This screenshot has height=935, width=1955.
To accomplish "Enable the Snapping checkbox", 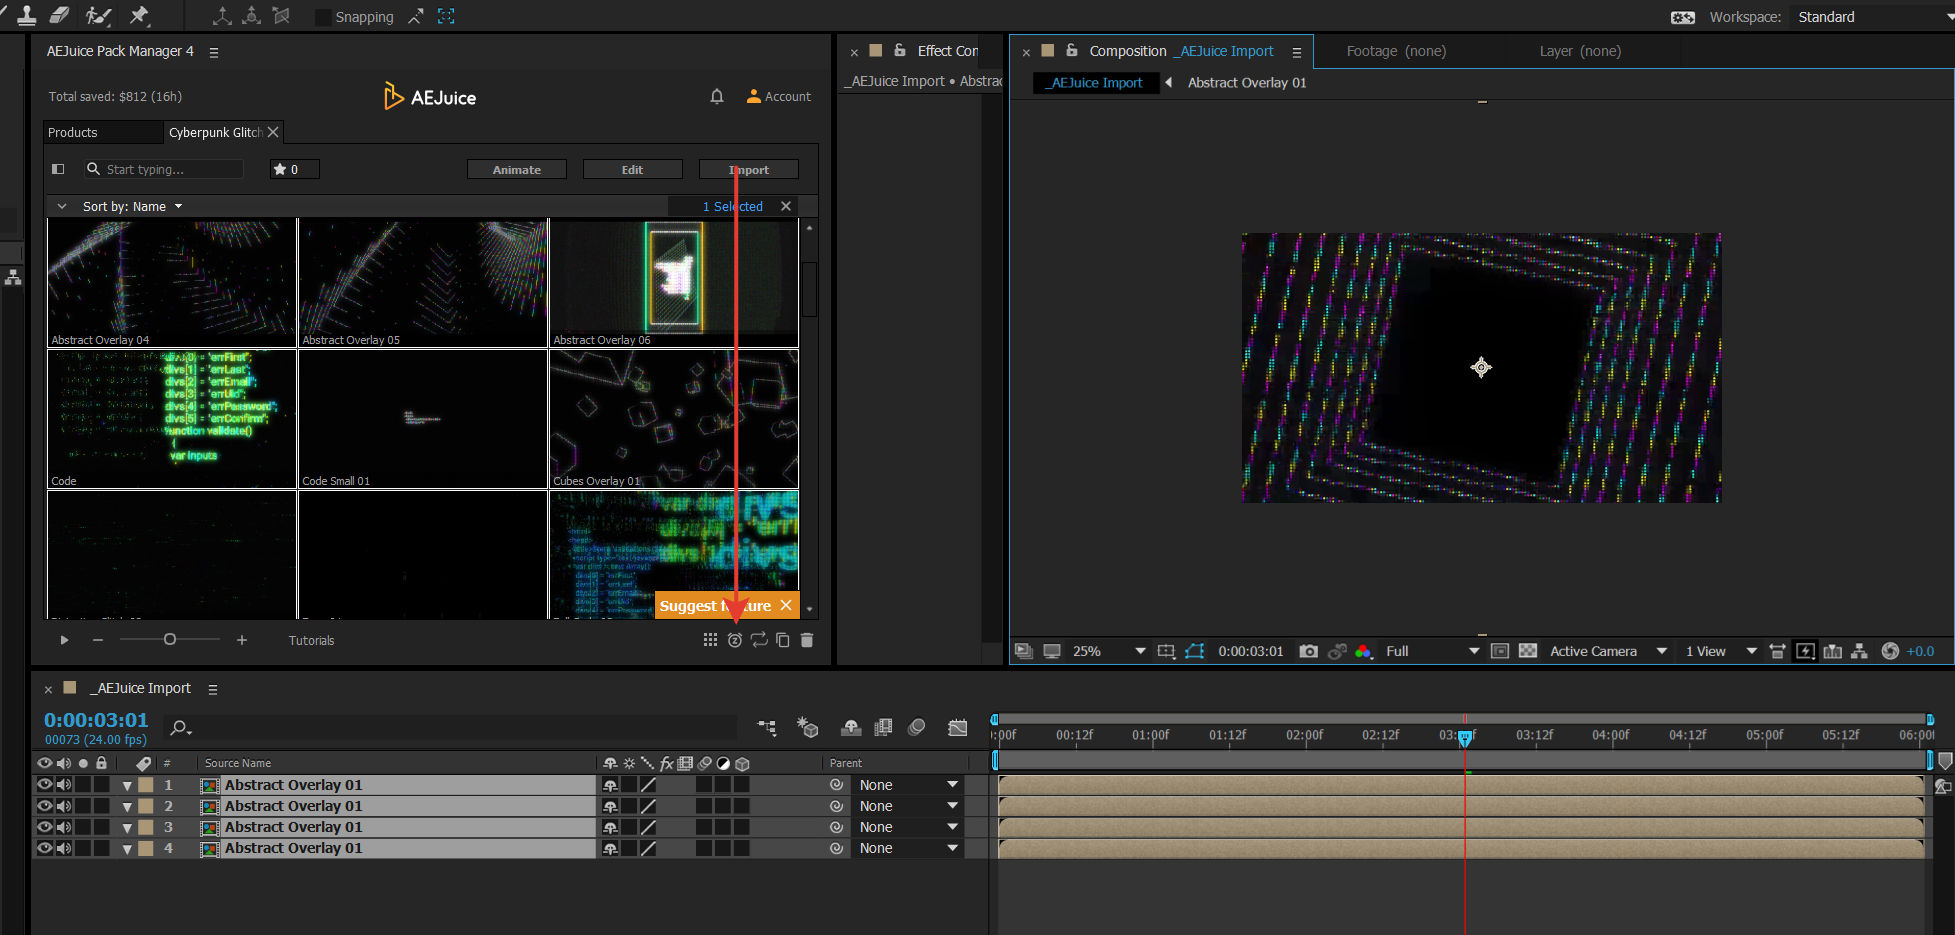I will 323,17.
